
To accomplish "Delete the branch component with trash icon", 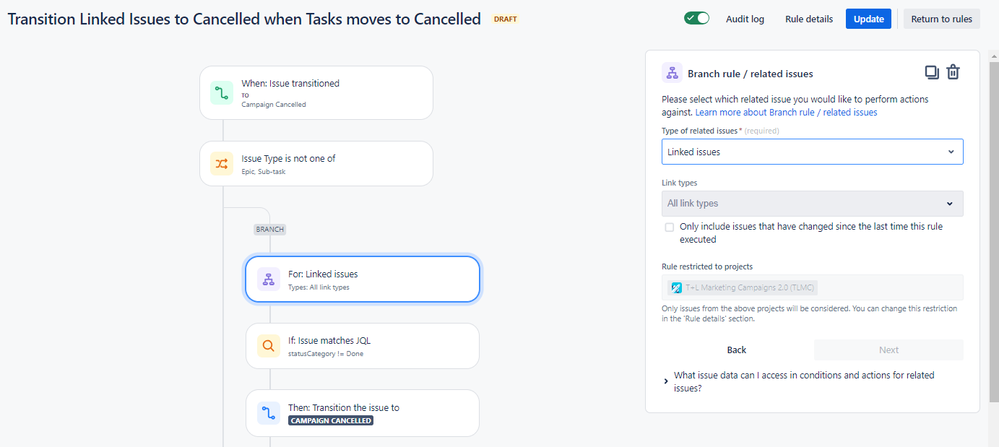I will 952,73.
